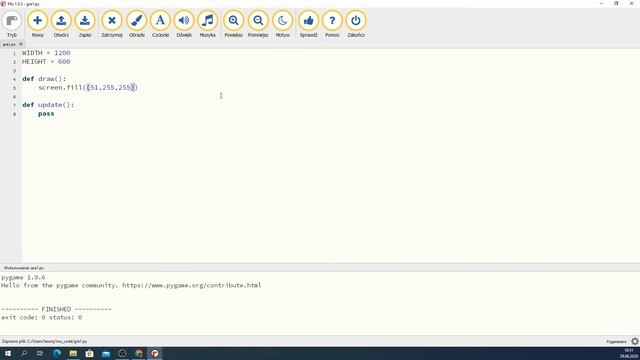The image size is (640, 360).
Task: Click the exit code status line
Action: click(41, 318)
